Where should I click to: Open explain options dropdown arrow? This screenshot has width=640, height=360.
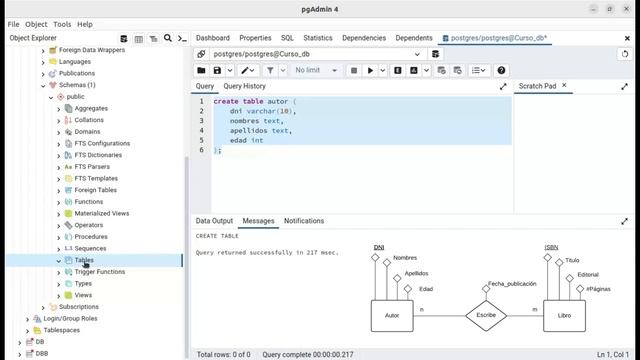pyautogui.click(x=426, y=70)
